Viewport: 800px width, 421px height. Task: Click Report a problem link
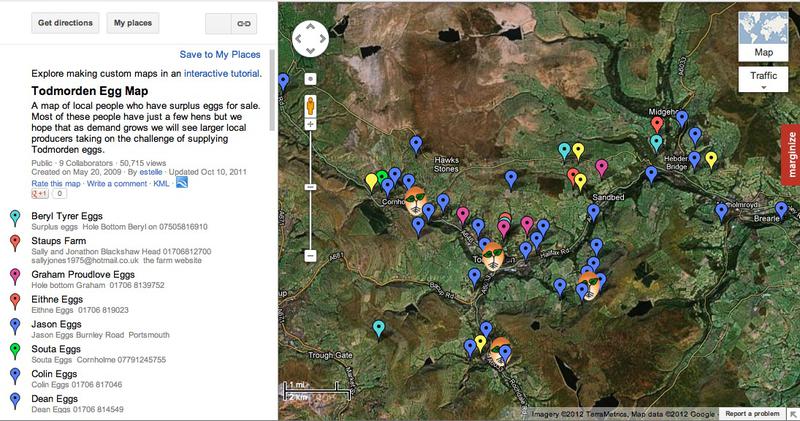752,414
